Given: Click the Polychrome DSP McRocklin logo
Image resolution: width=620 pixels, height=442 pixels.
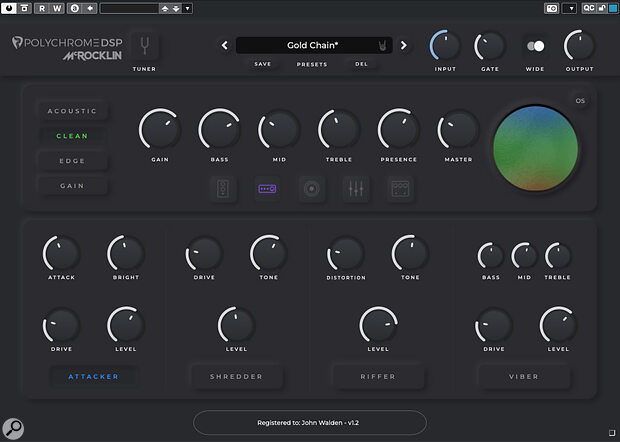Looking at the screenshot, I should tap(67, 49).
